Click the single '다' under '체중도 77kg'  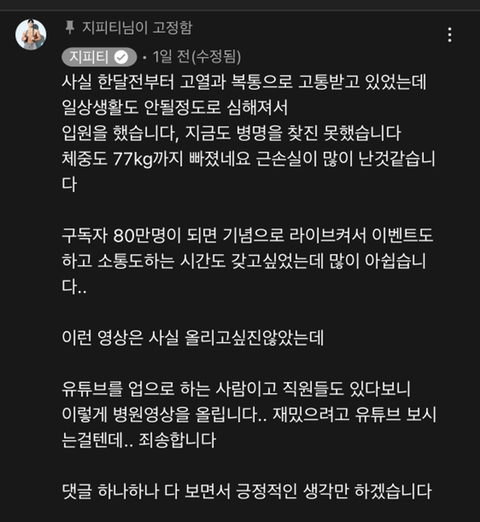69,184
